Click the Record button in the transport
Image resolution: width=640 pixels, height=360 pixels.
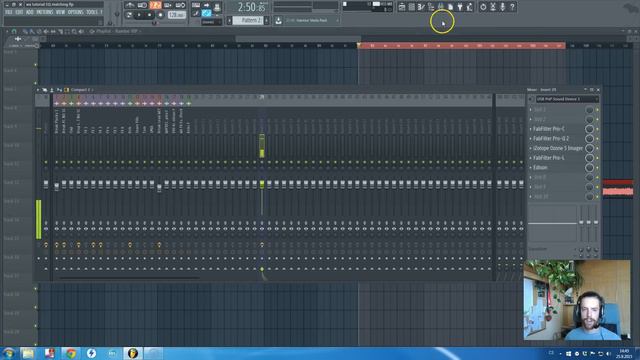(160, 15)
